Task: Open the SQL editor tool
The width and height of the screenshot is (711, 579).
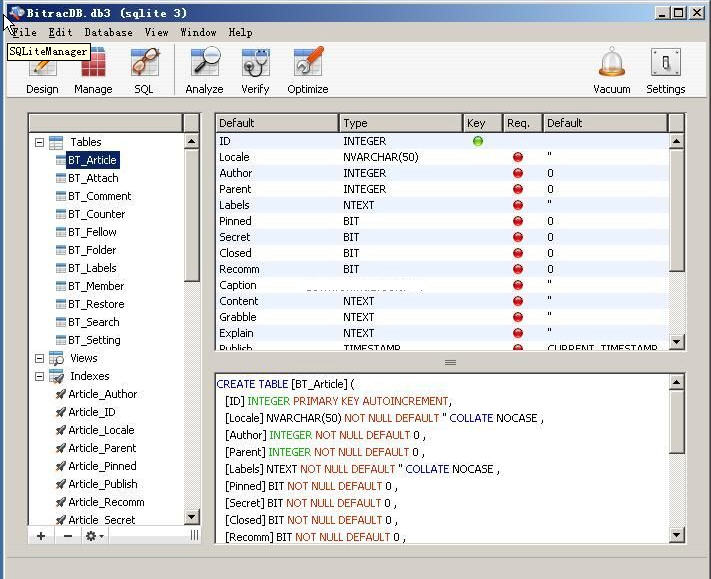Action: pyautogui.click(x=144, y=70)
